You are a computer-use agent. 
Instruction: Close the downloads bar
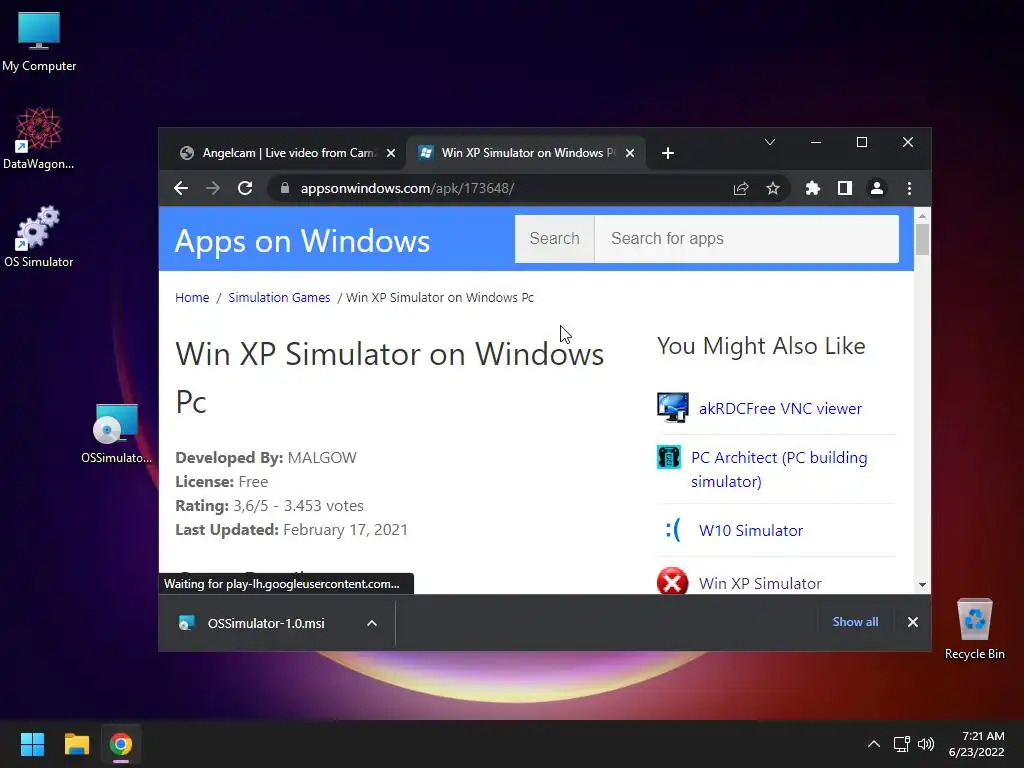(912, 622)
